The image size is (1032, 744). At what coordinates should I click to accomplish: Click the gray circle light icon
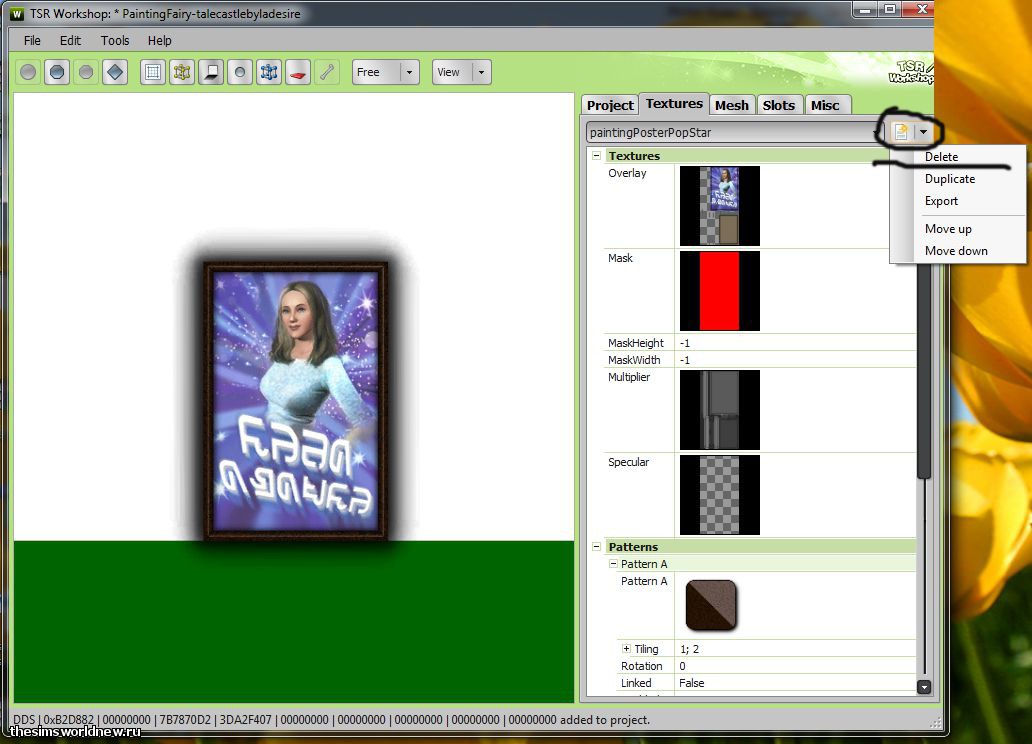240,72
